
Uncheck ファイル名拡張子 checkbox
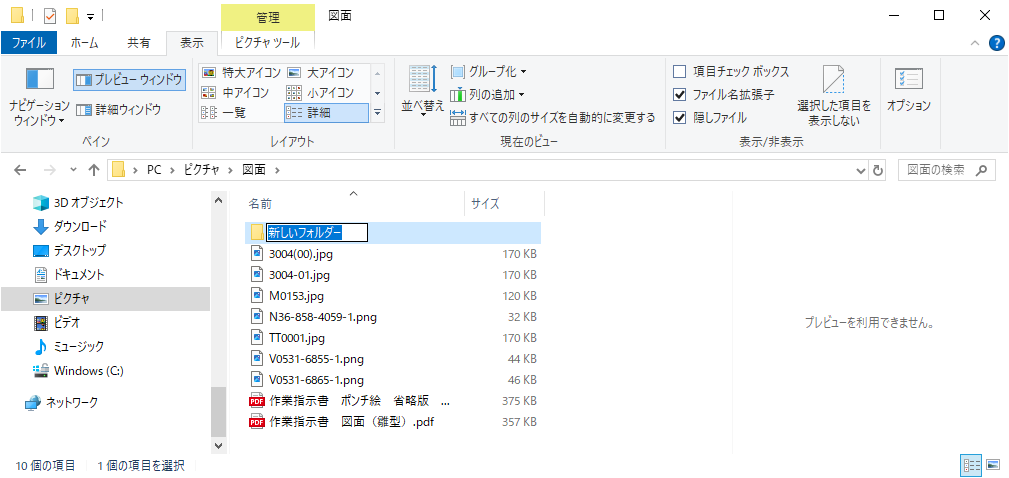coord(680,95)
